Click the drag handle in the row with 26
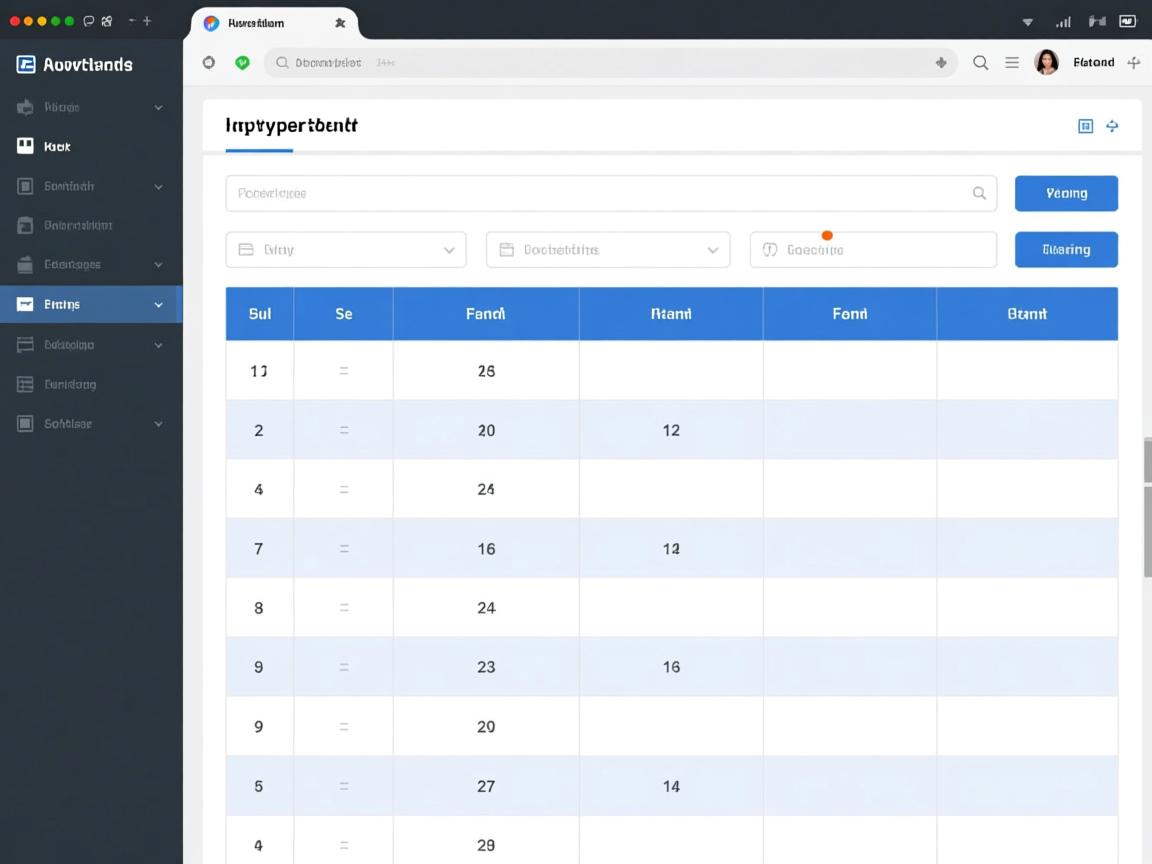Viewport: 1152px width, 864px height. click(x=343, y=371)
